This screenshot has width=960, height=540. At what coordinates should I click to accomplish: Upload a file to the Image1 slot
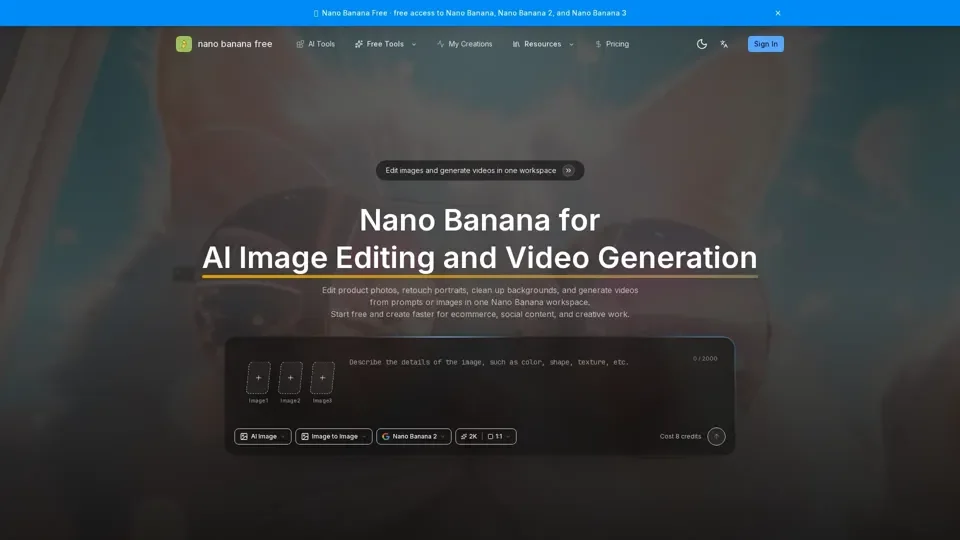(258, 378)
